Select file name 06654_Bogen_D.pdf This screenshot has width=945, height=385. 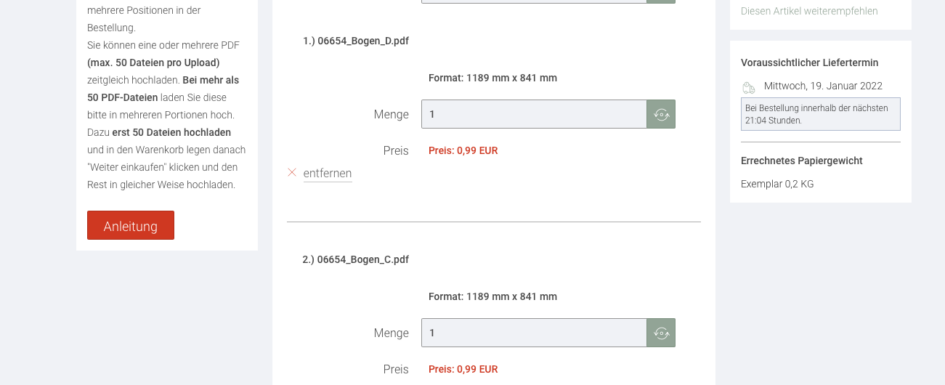coord(356,41)
